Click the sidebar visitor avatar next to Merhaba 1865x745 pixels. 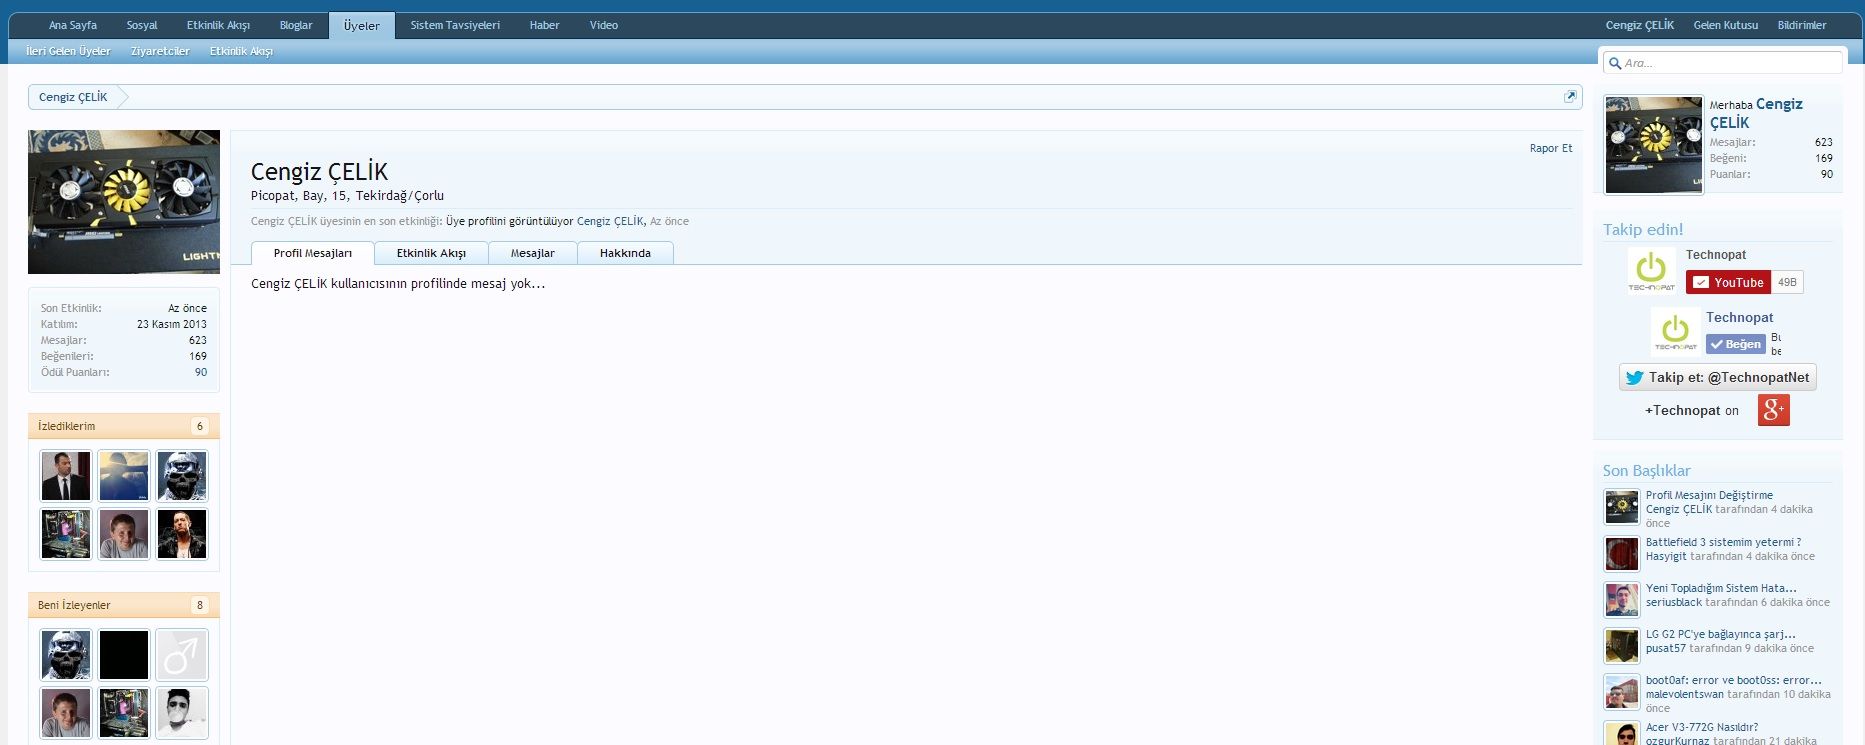point(1654,145)
